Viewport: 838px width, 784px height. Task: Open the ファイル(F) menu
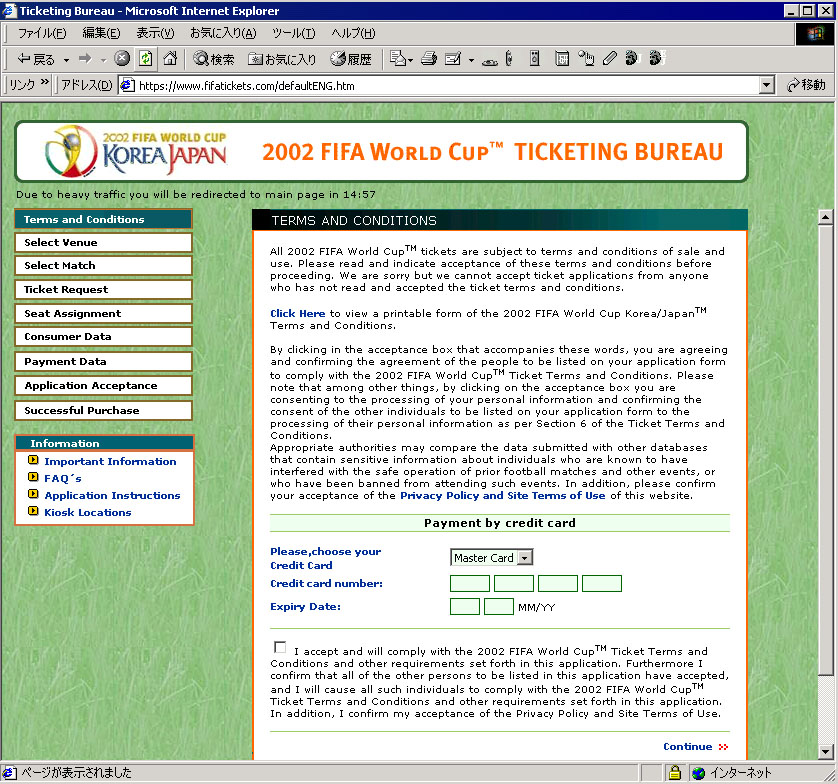pyautogui.click(x=42, y=34)
